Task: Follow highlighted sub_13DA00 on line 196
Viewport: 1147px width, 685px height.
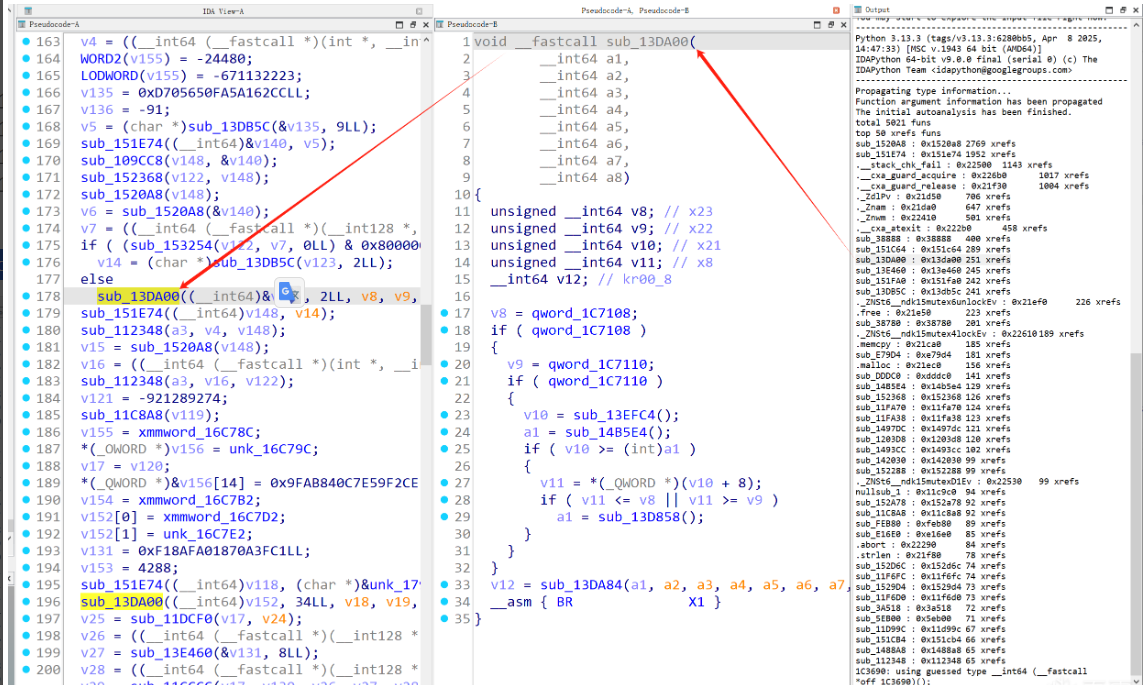Action: pyautogui.click(x=121, y=602)
